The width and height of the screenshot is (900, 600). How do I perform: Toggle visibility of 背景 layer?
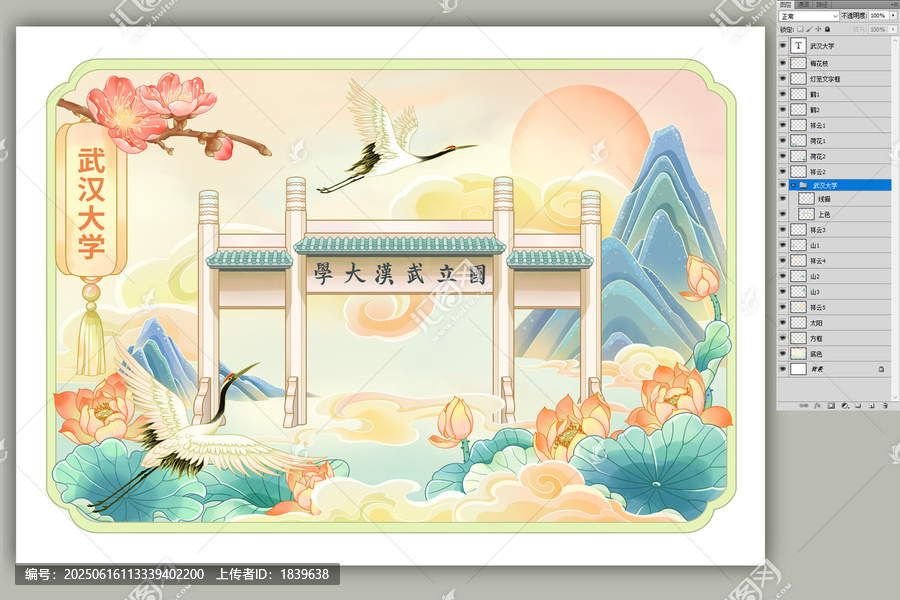pos(783,369)
